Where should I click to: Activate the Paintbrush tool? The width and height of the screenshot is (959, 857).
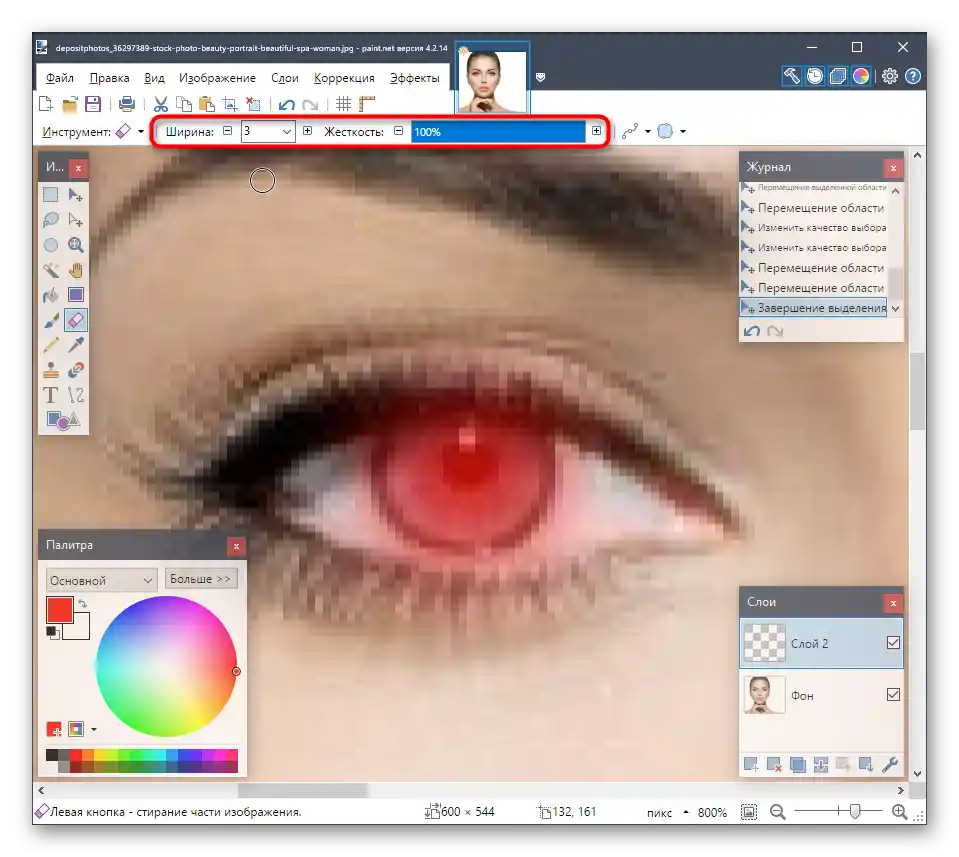point(51,319)
